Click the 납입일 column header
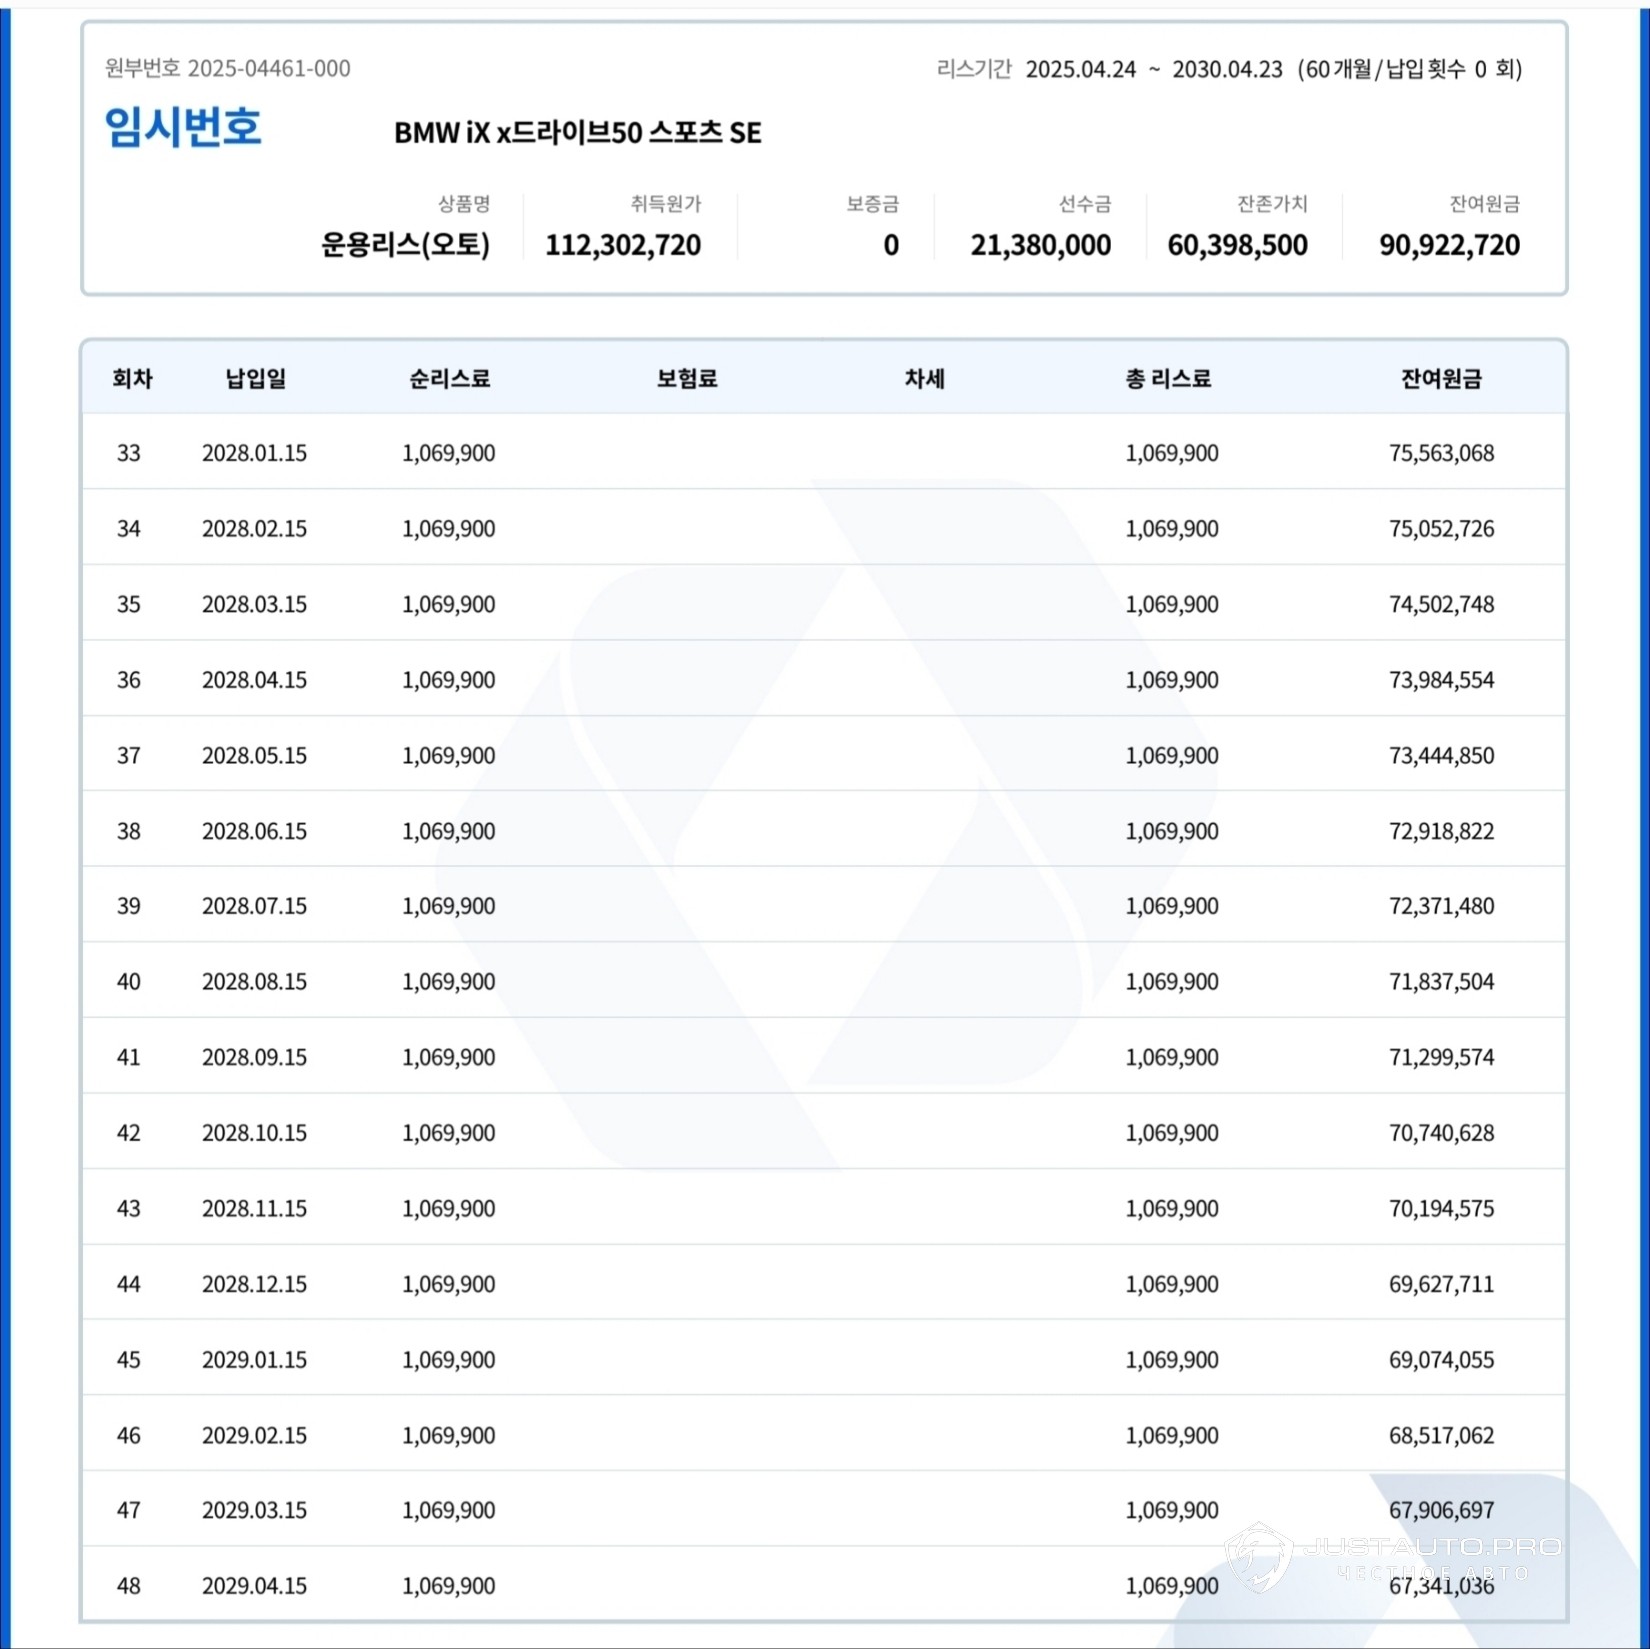The height and width of the screenshot is (1649, 1650). [x=256, y=379]
